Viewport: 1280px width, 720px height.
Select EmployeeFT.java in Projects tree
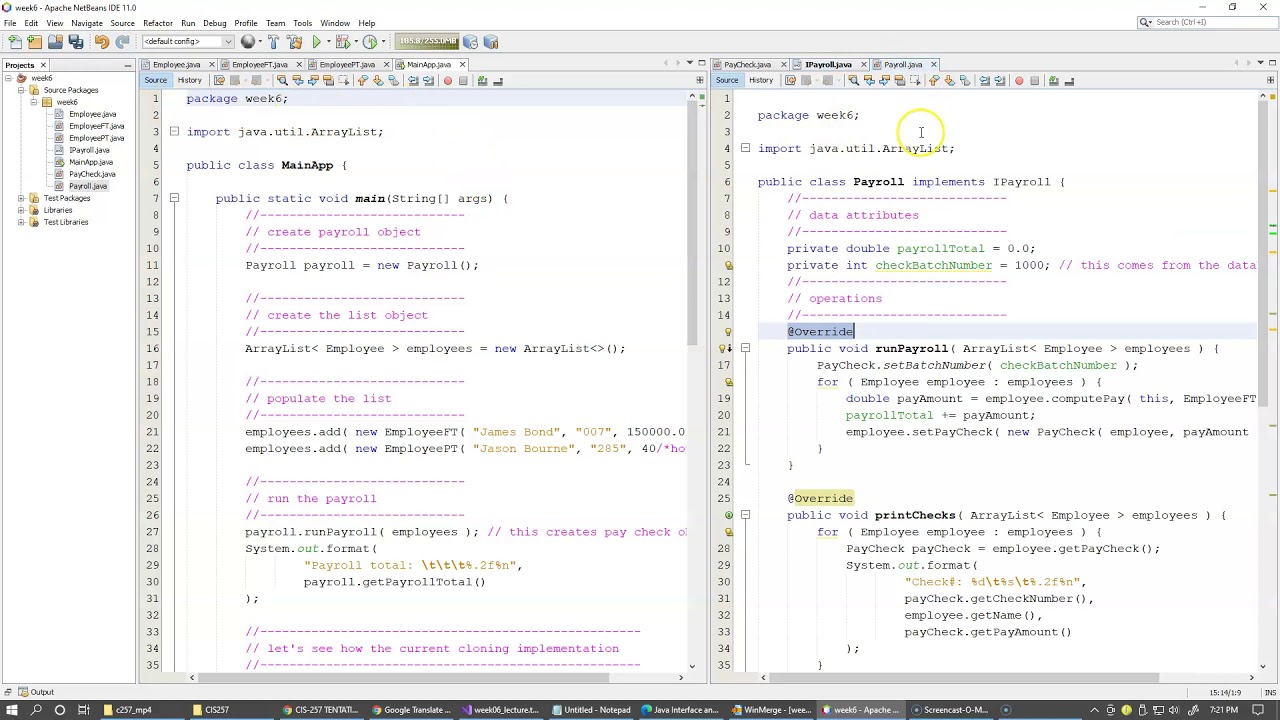click(96, 126)
